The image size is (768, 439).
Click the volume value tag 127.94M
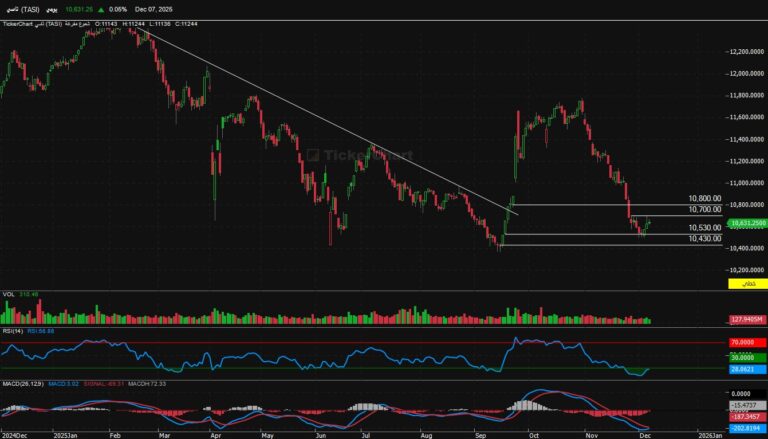pyautogui.click(x=746, y=320)
